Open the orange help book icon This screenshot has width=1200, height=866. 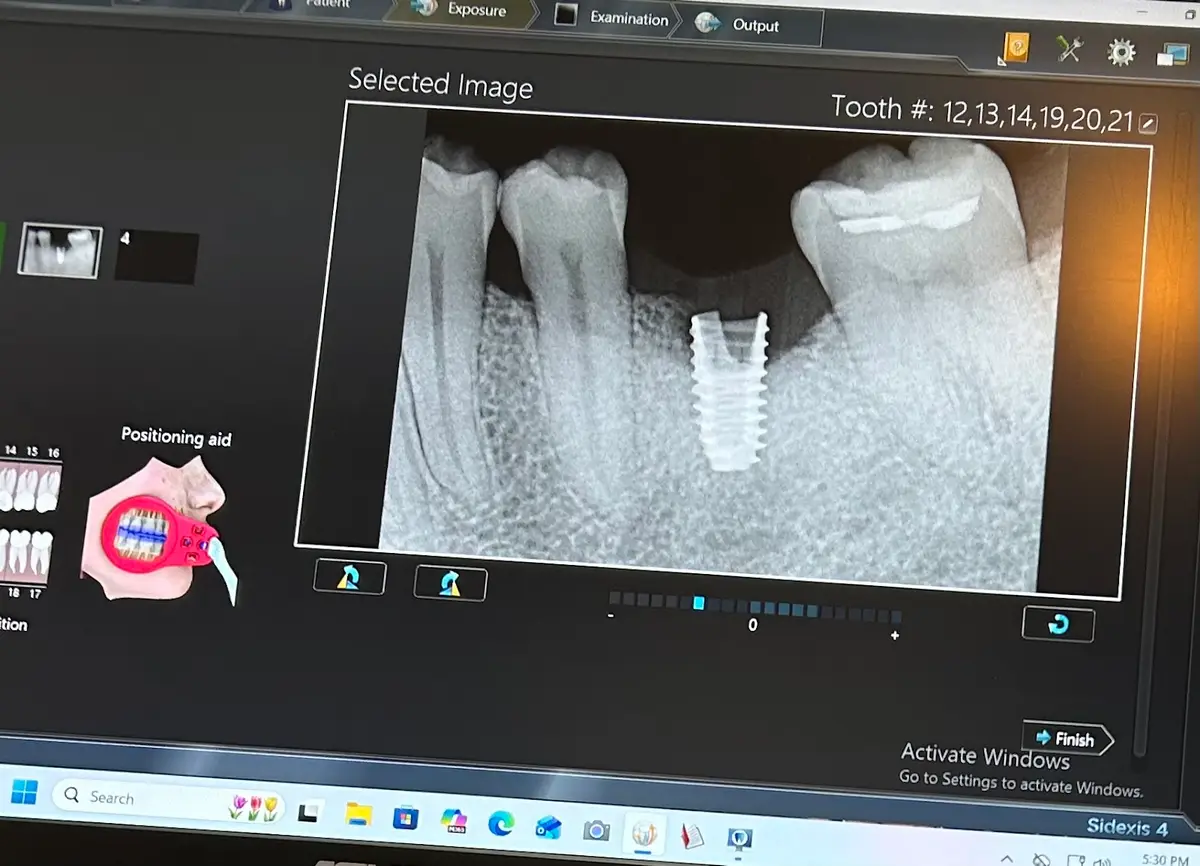(1015, 47)
